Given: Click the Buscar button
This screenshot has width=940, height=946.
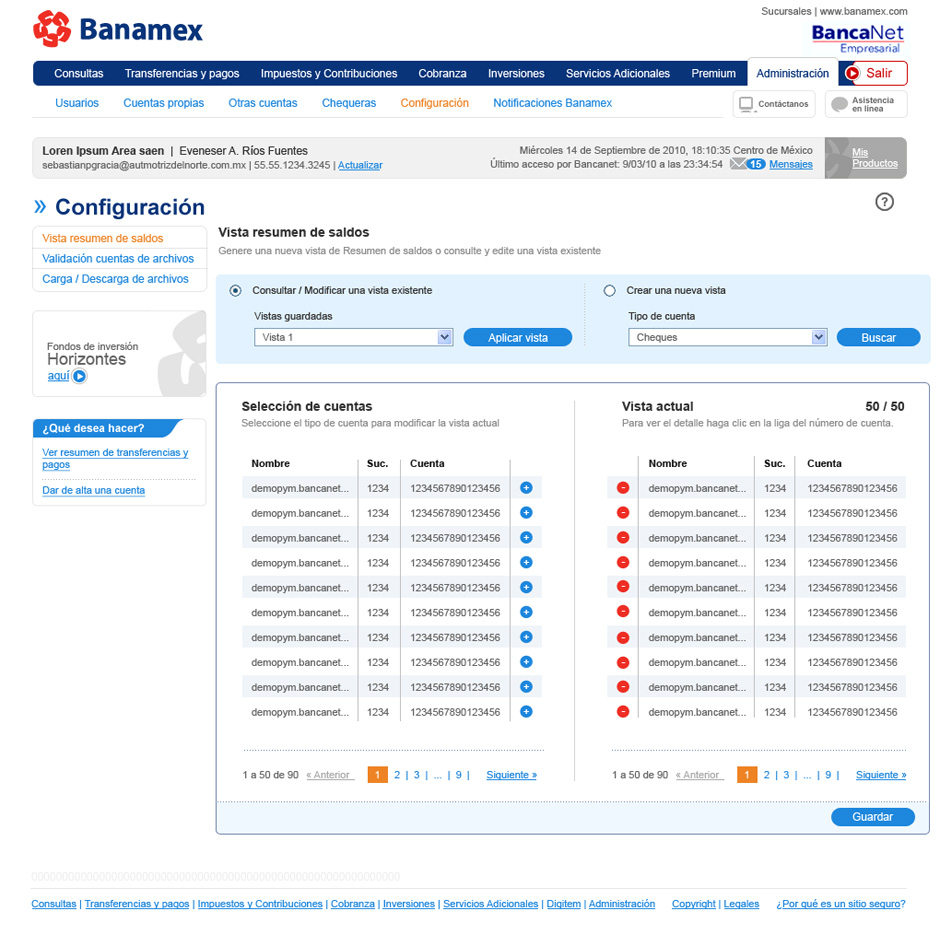Looking at the screenshot, I should 878,337.
